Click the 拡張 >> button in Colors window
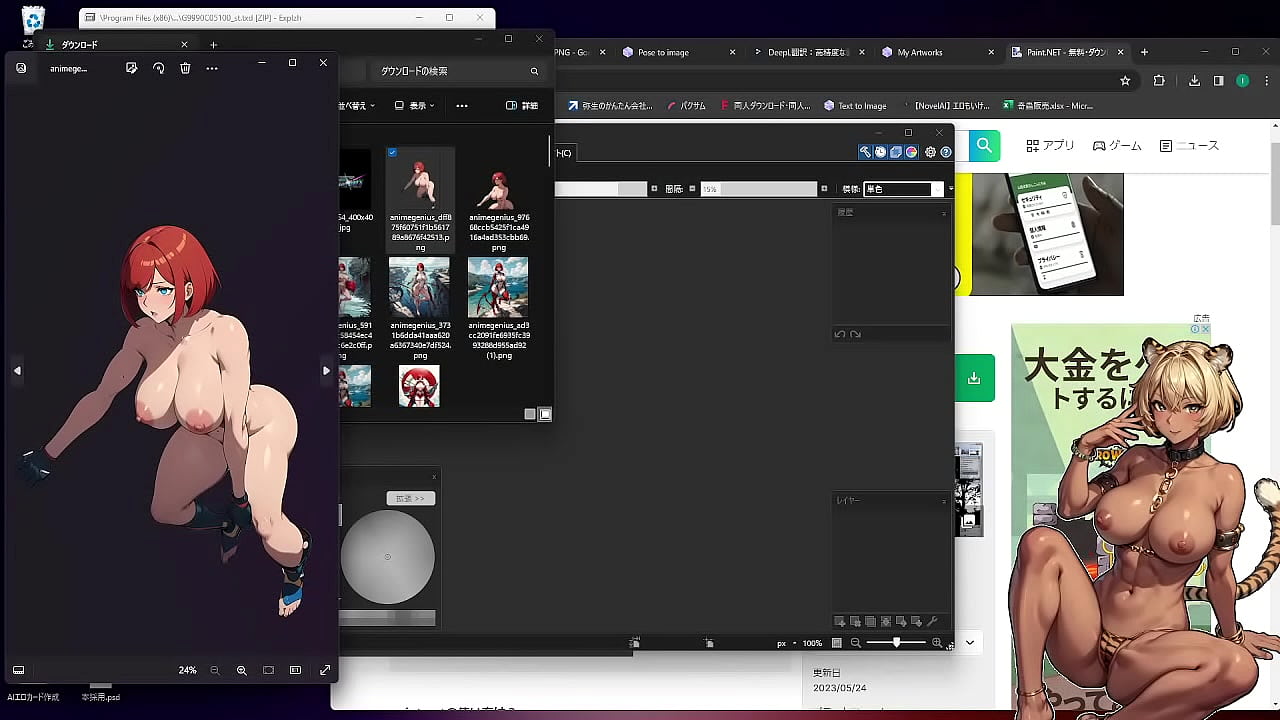Viewport: 1280px width, 720px height. (x=410, y=498)
